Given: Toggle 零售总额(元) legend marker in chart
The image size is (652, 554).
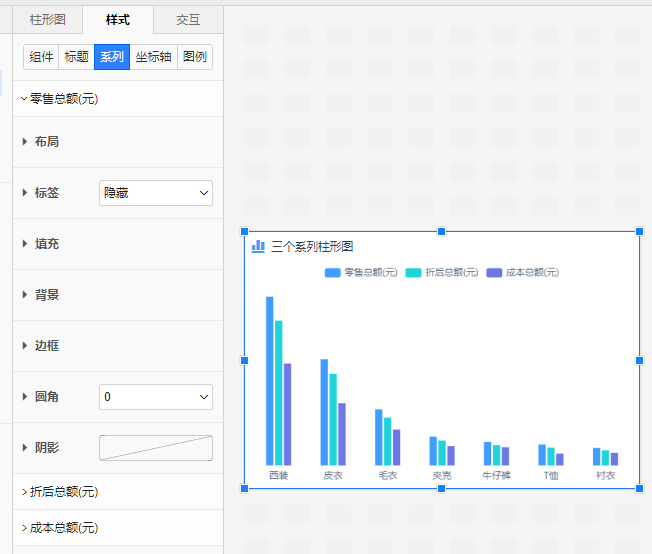Looking at the screenshot, I should [332, 272].
